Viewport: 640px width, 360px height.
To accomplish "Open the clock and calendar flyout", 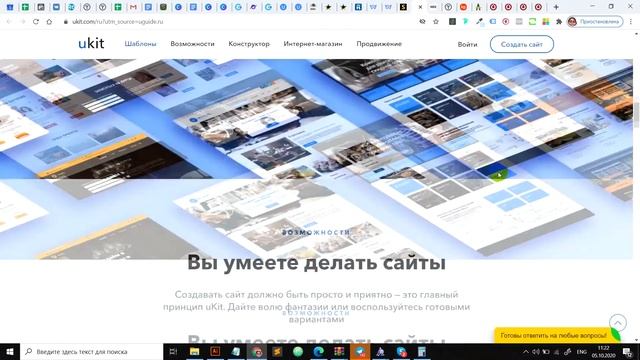I will [603, 352].
